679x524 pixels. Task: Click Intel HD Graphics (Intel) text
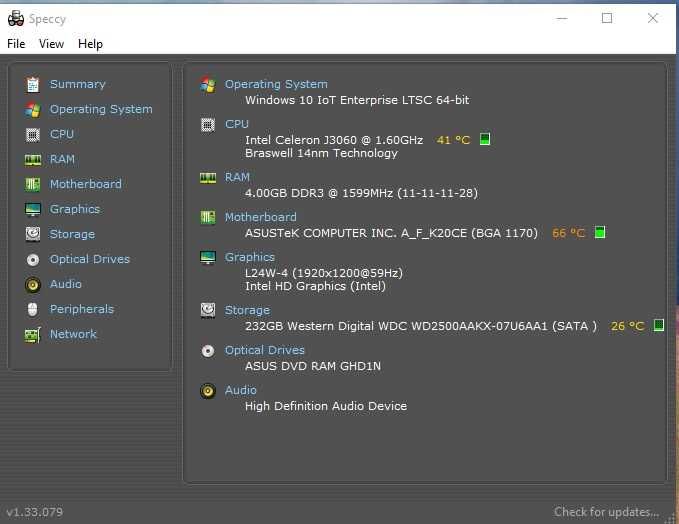coord(315,286)
